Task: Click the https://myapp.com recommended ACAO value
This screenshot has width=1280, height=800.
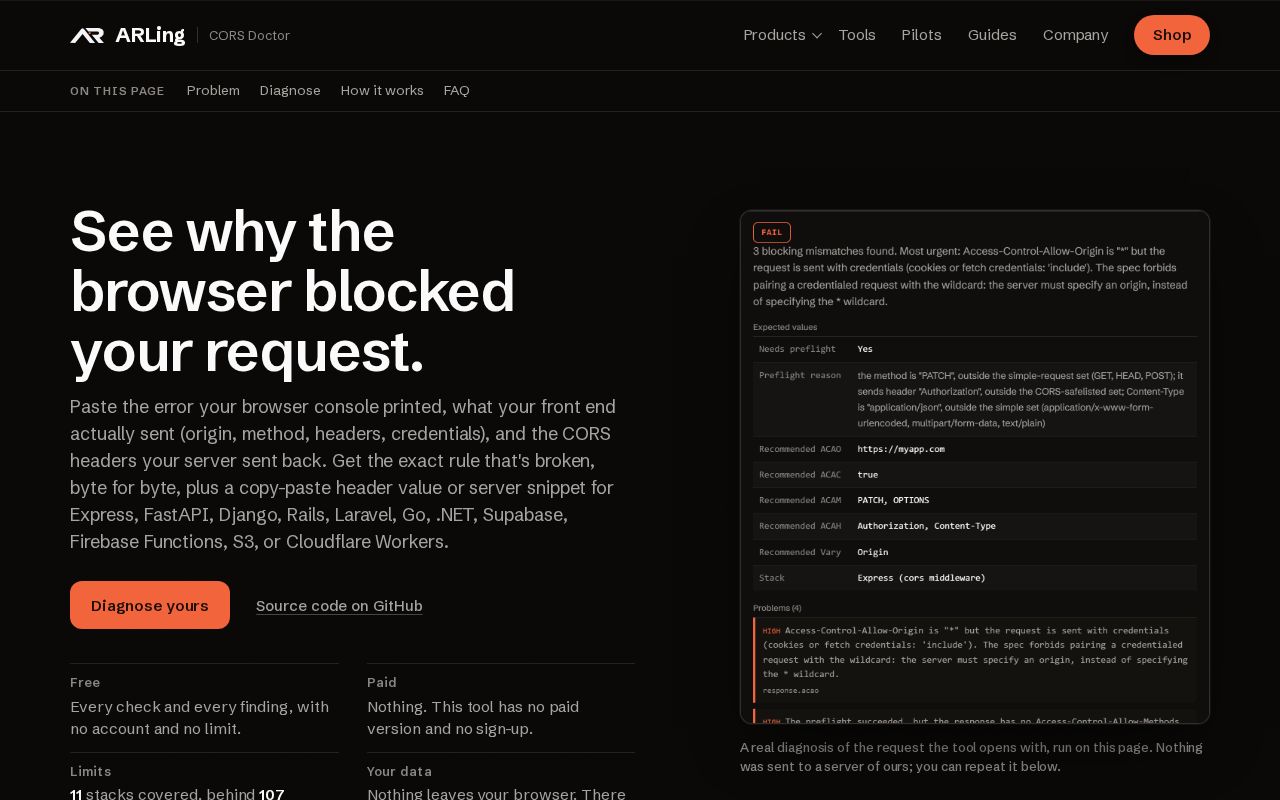Action: (x=901, y=449)
